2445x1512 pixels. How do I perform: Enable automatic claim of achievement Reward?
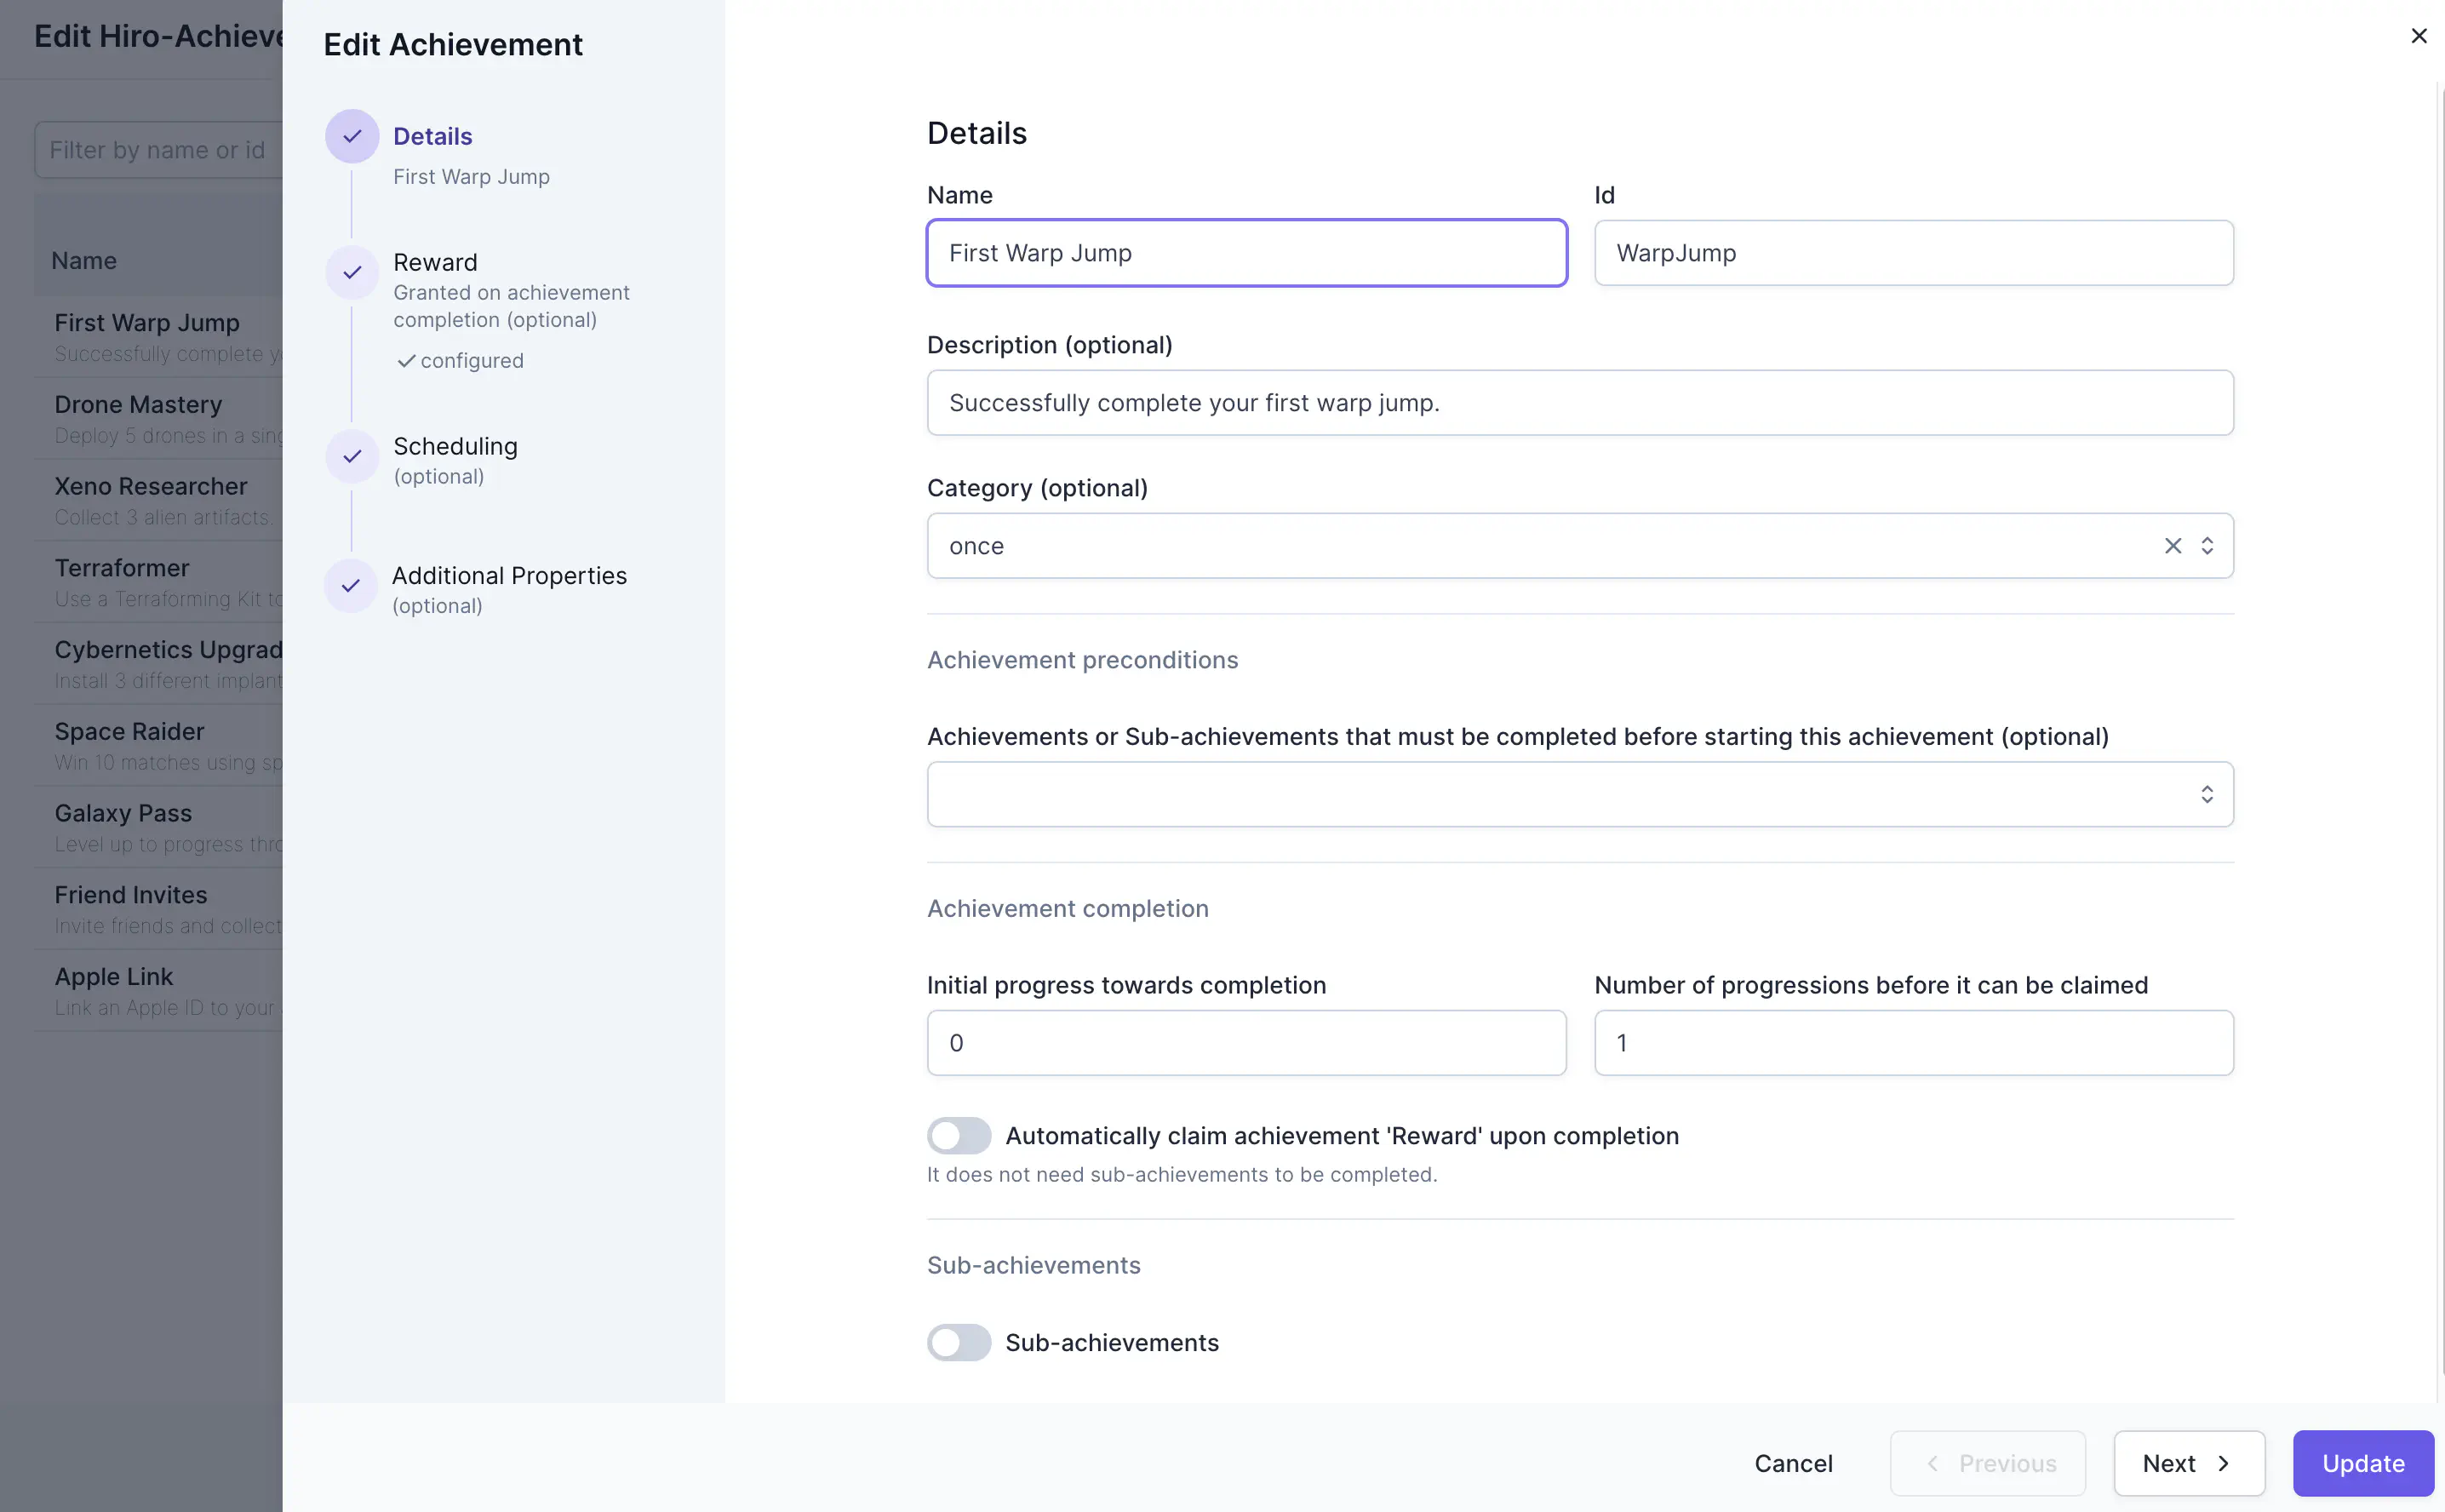958,1135
